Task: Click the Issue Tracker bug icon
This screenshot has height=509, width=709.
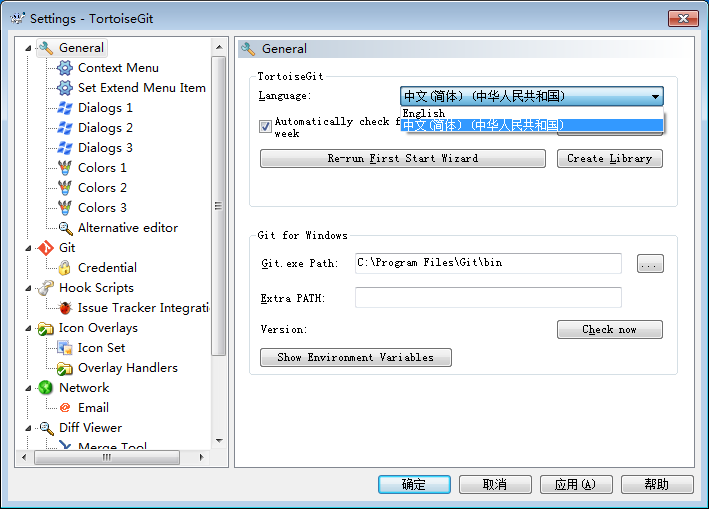Action: (65, 308)
